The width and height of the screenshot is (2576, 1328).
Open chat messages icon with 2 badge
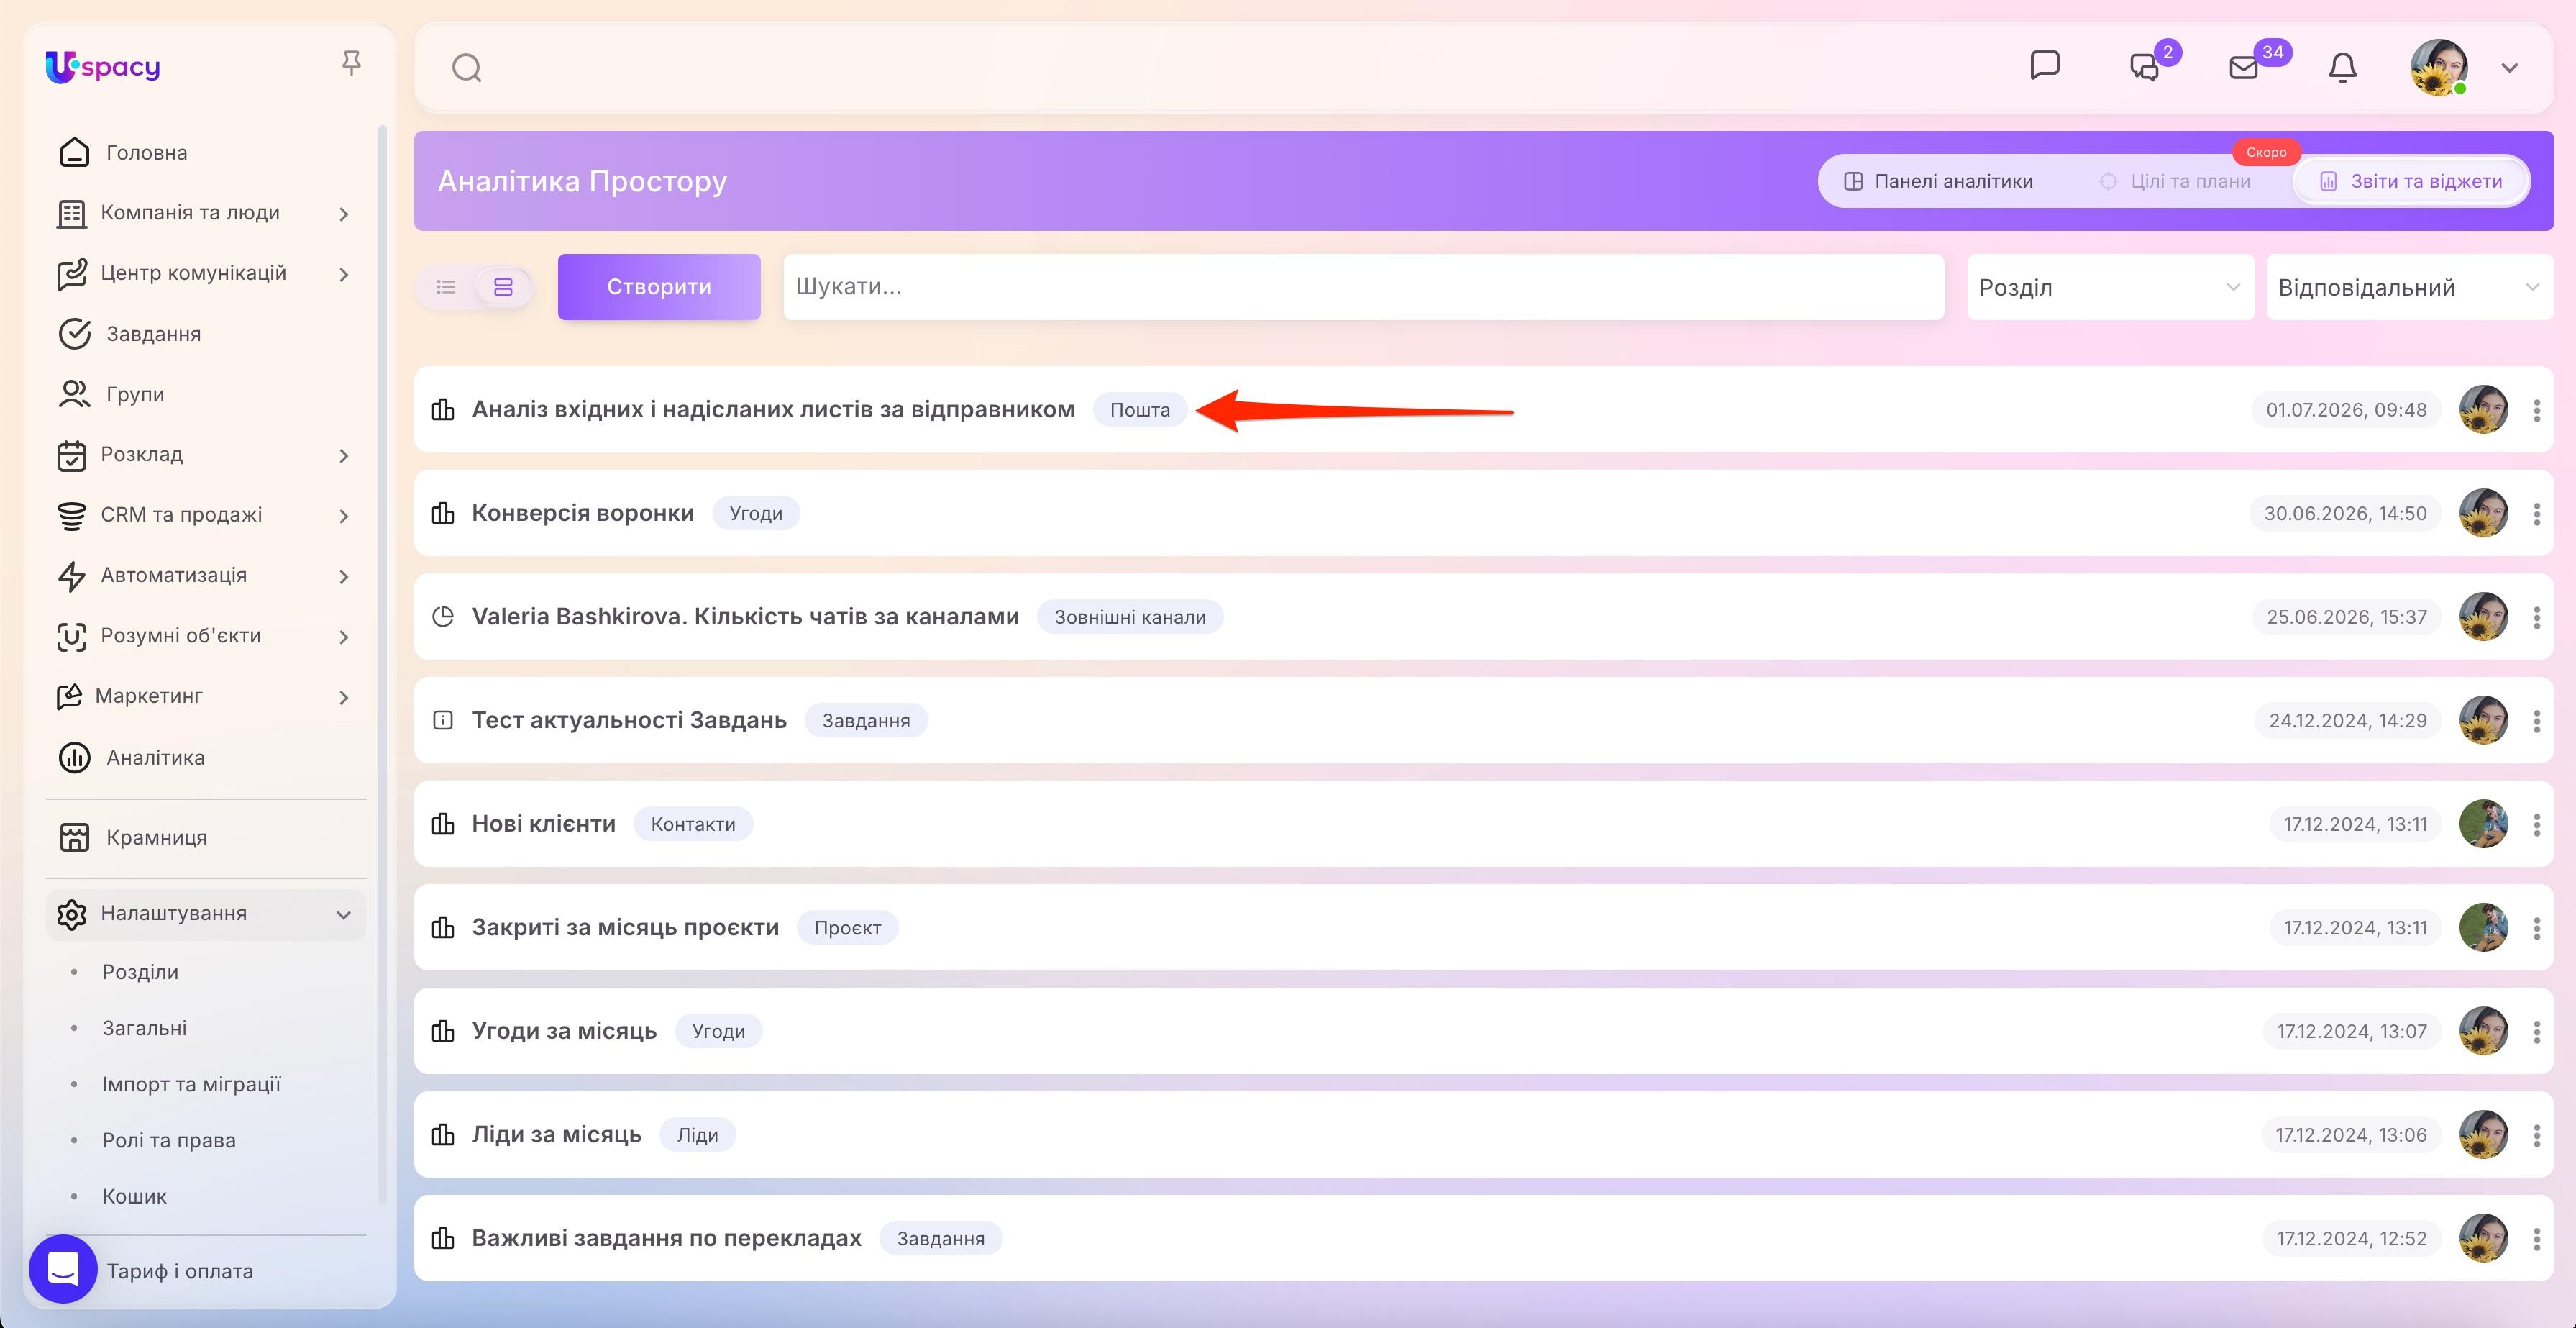pos(2144,67)
